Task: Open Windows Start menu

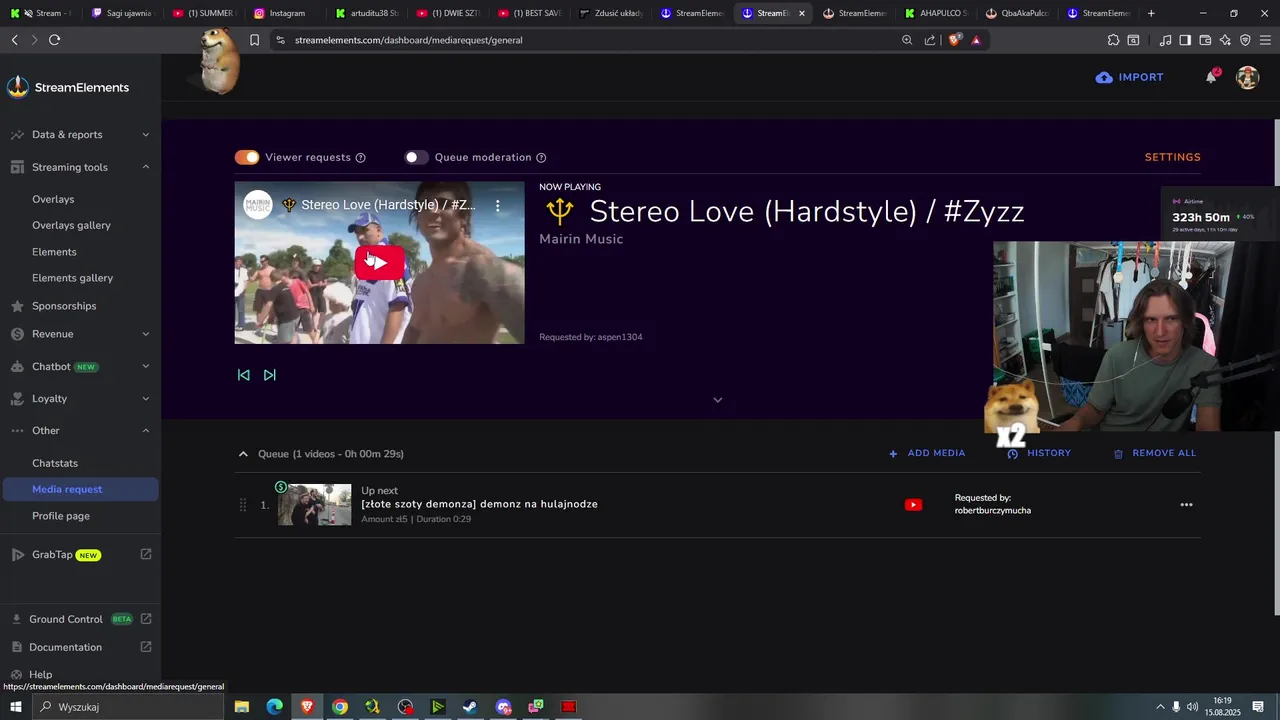Action: coord(15,707)
